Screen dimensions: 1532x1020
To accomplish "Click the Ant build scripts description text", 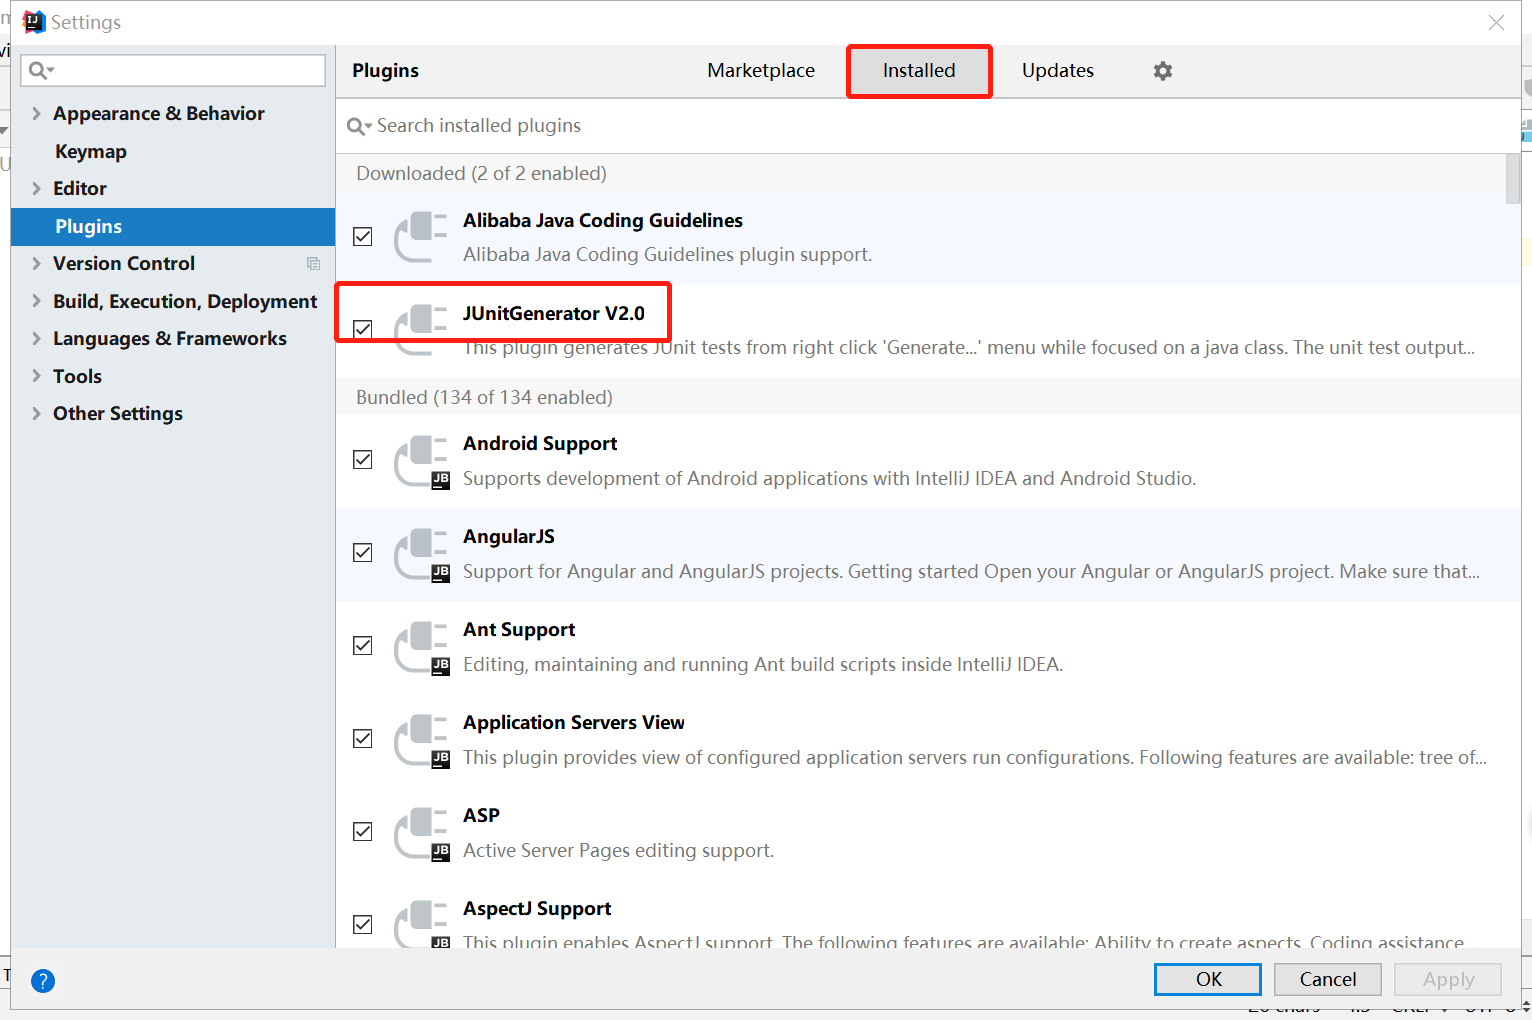I will point(763,665).
